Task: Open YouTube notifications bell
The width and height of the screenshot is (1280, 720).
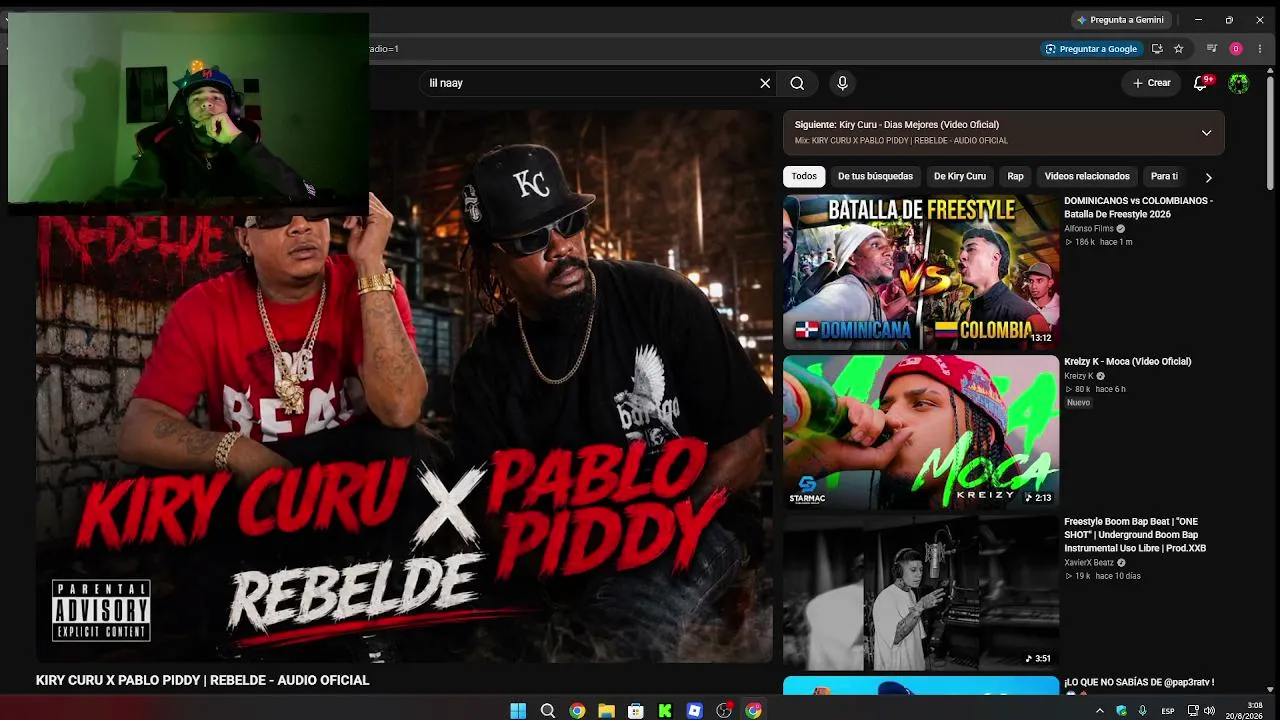Action: (1201, 83)
